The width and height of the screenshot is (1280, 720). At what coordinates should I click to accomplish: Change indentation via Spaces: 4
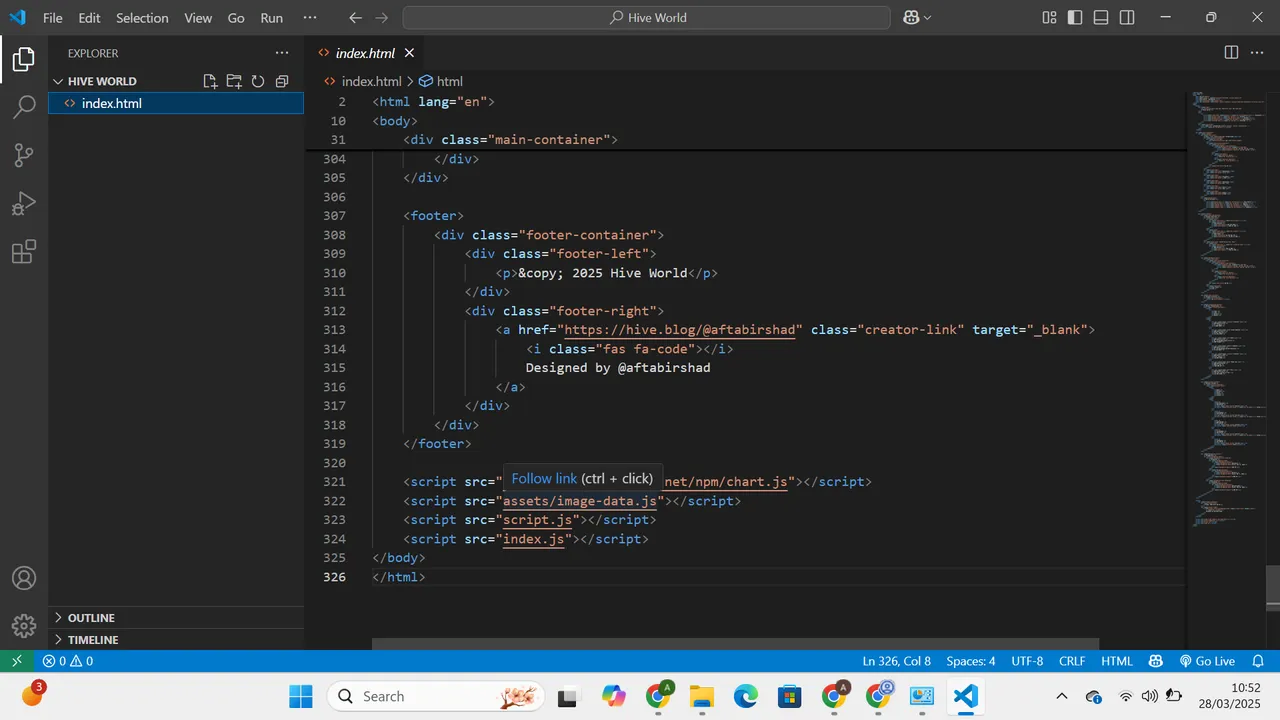[x=971, y=661]
